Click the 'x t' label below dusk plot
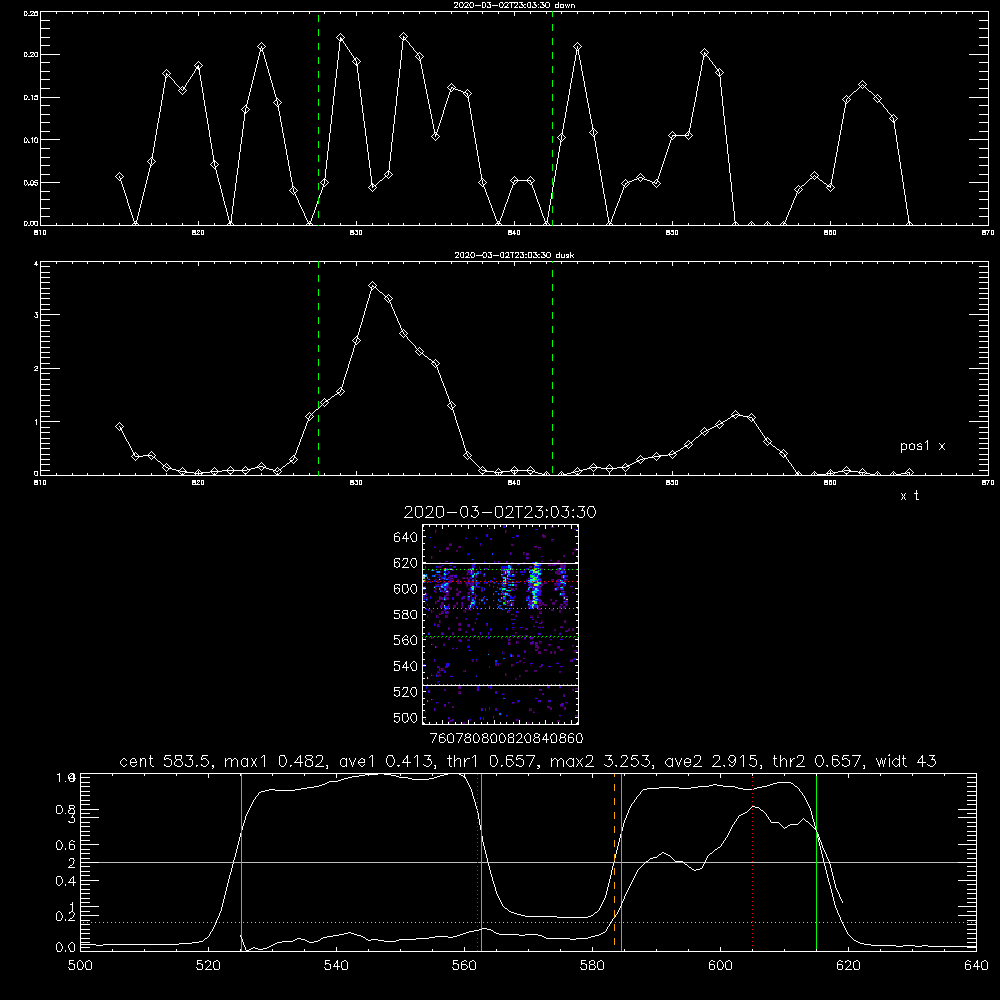The width and height of the screenshot is (1000, 1000). pos(909,496)
